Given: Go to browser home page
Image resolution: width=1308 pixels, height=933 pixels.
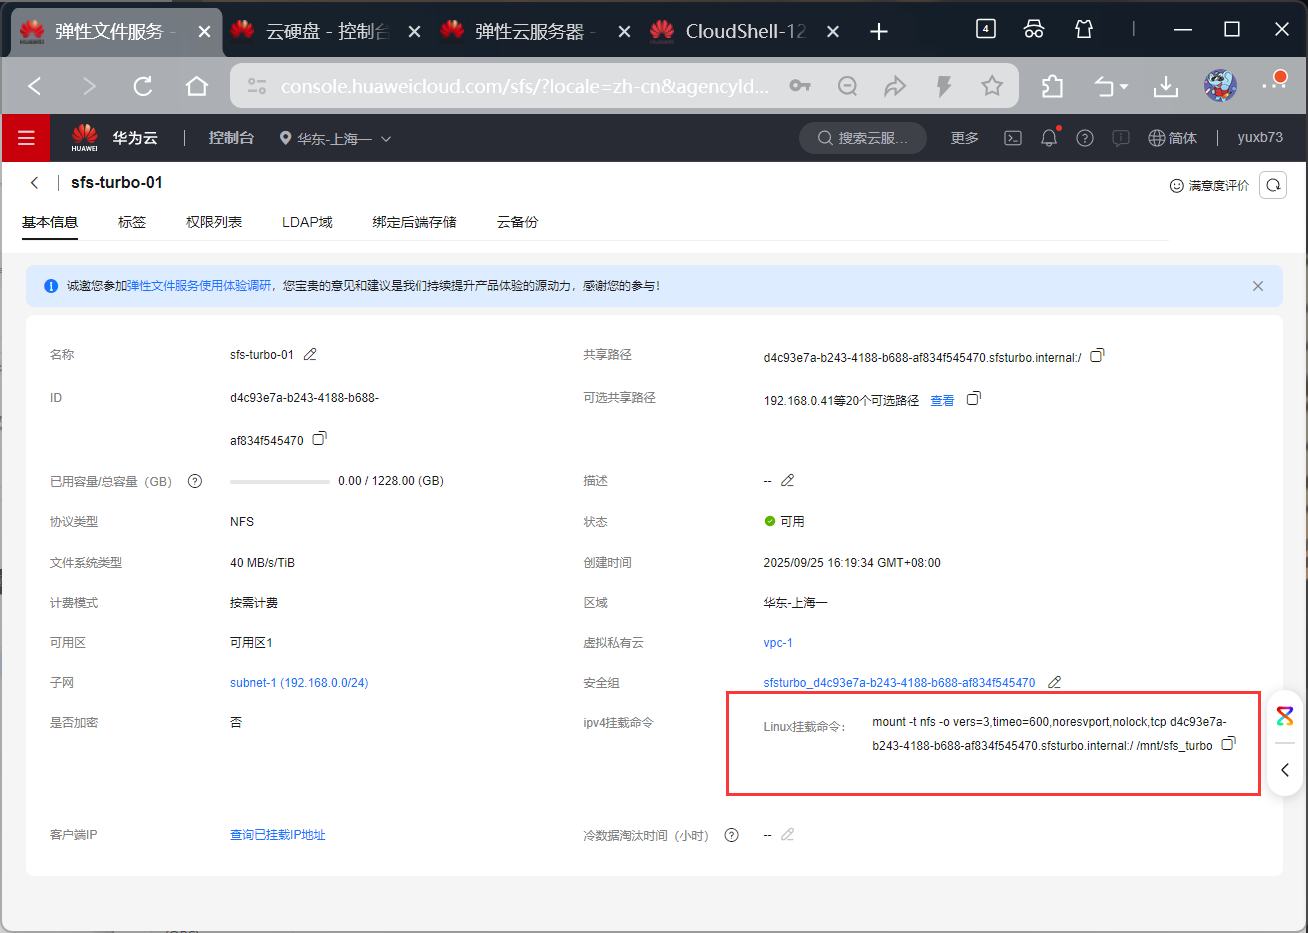Looking at the screenshot, I should (197, 86).
